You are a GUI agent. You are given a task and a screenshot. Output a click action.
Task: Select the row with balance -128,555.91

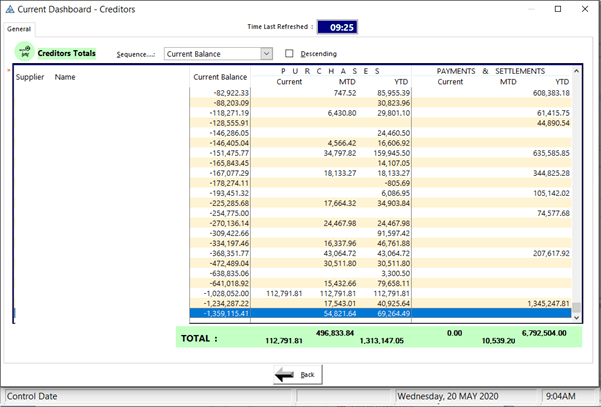click(380, 123)
